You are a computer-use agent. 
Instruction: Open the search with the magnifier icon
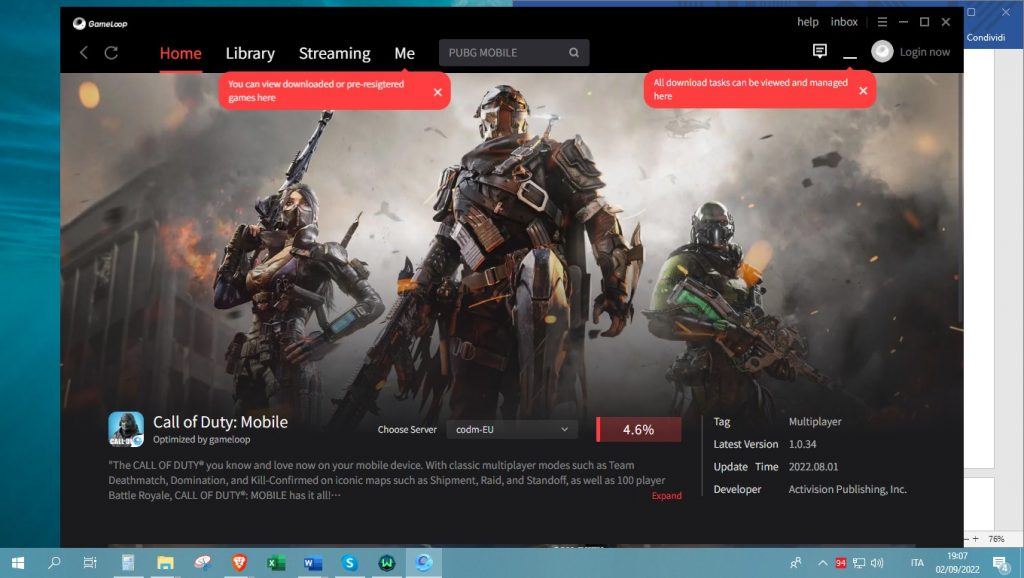click(572, 51)
